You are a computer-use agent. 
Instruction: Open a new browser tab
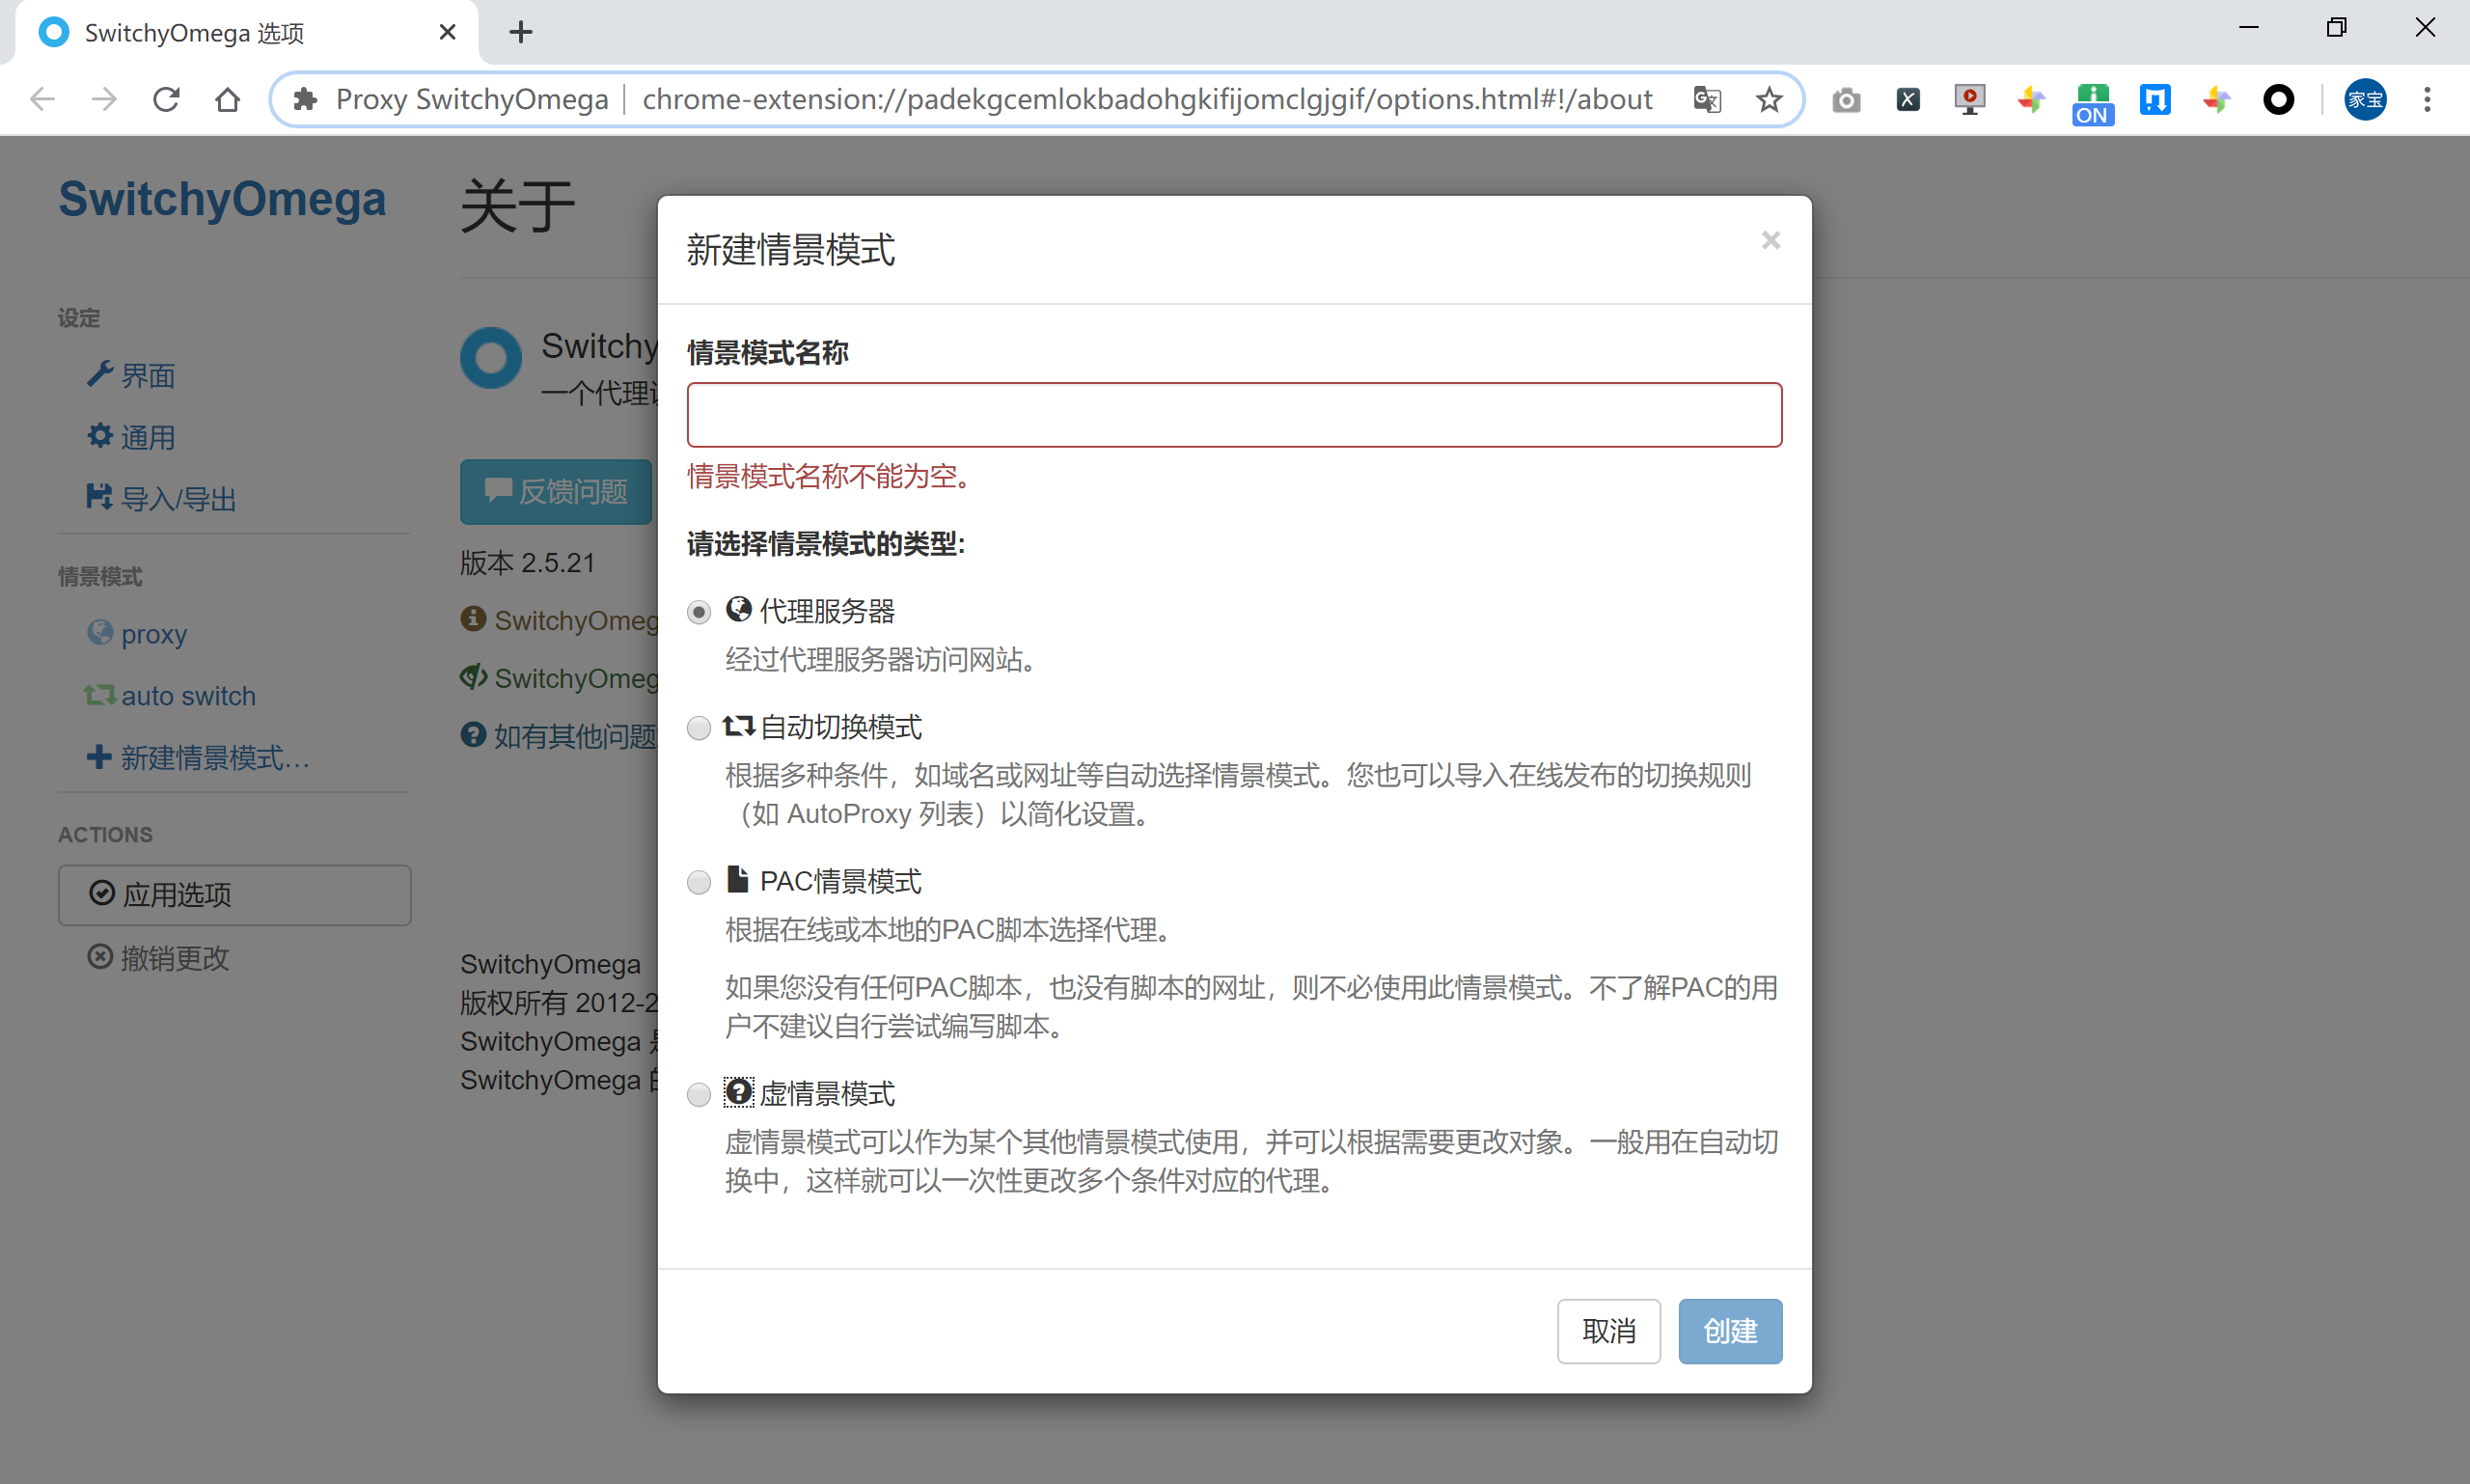(x=520, y=32)
